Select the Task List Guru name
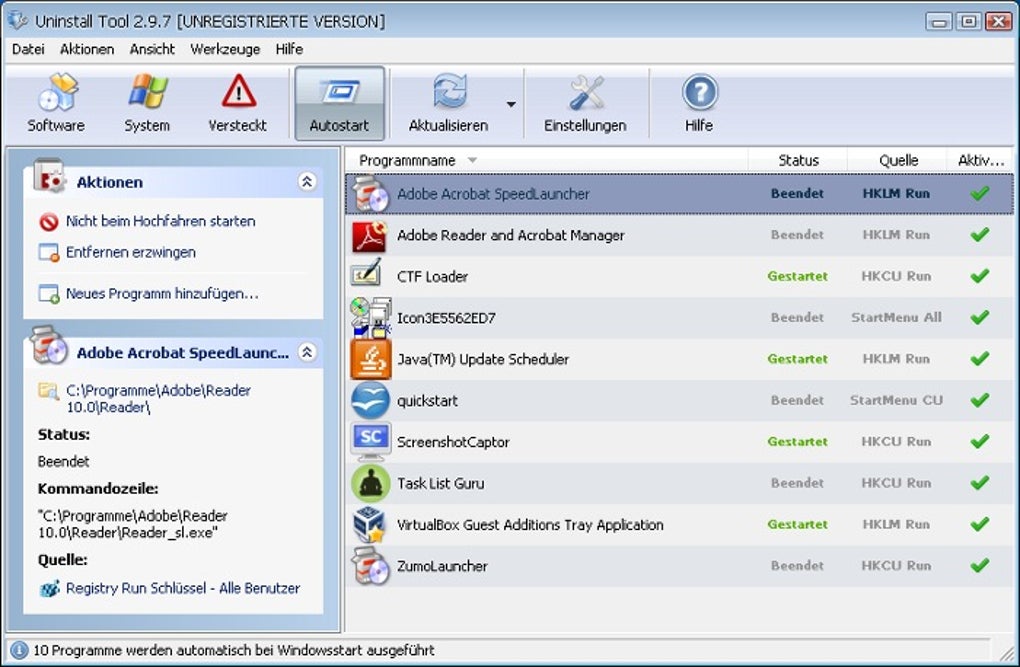1020x667 pixels. point(440,483)
